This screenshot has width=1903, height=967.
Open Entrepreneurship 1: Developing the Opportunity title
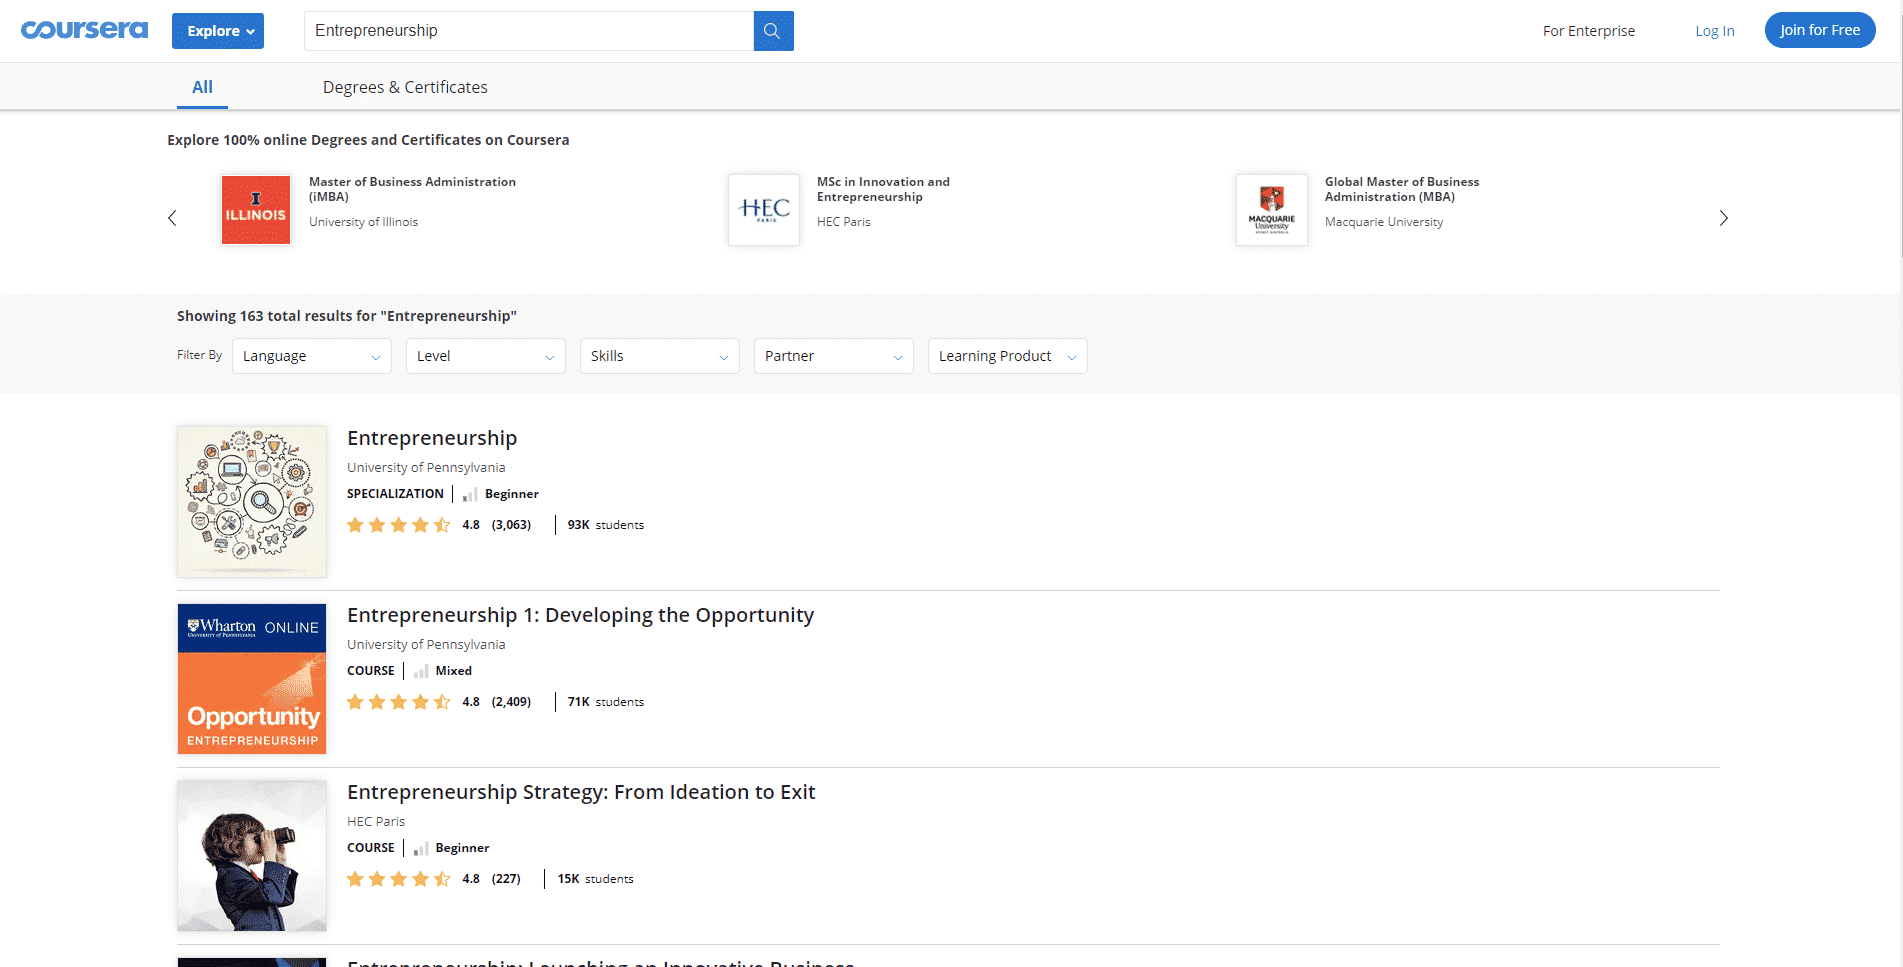(580, 615)
